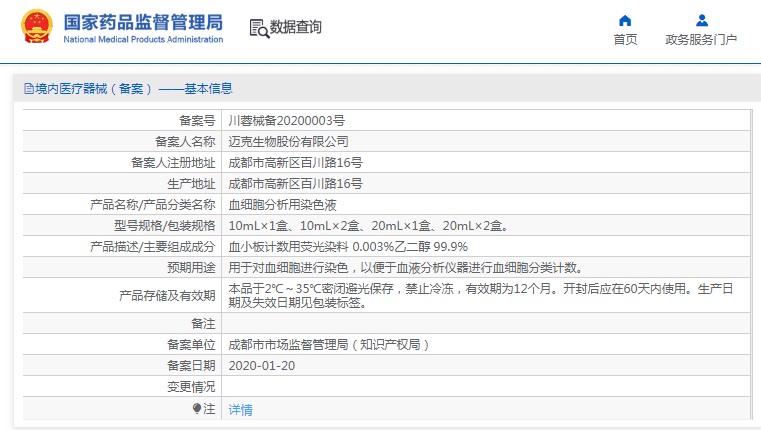Click the 预期用途 row label
This screenshot has width=761, height=430.
[191, 267]
